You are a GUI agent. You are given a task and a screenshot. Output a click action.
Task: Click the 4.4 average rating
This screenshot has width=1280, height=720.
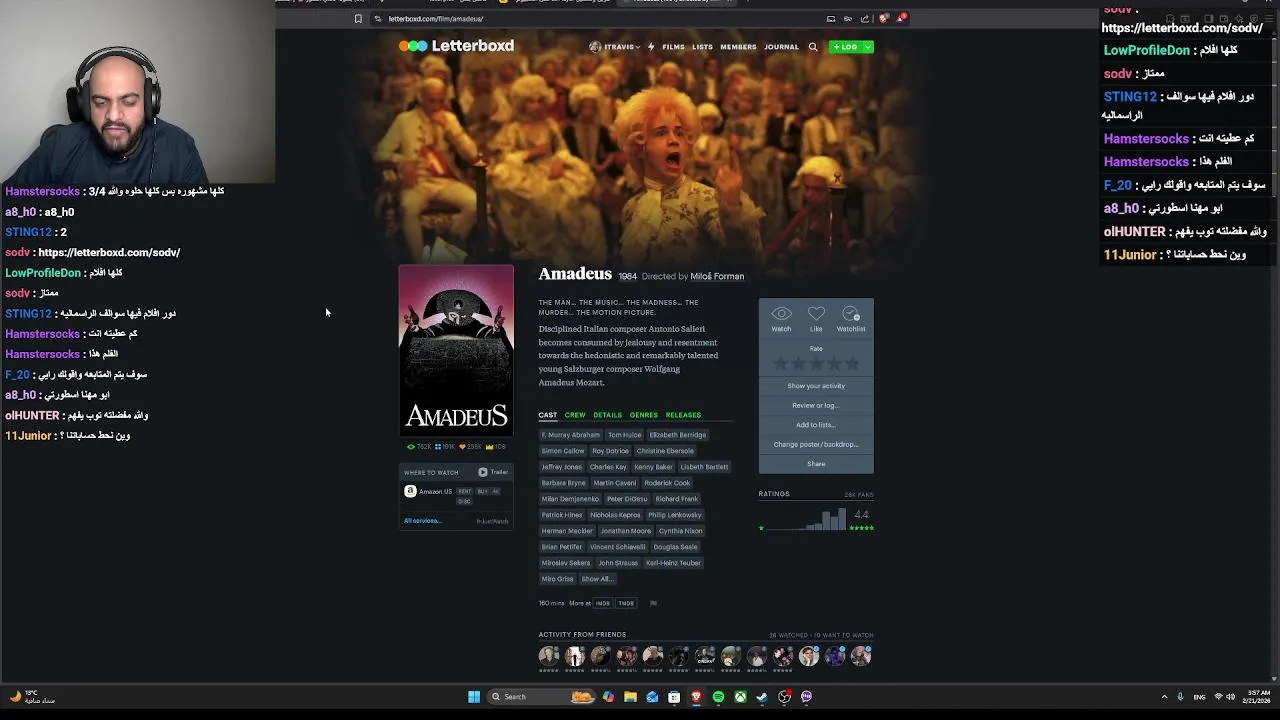[861, 515]
